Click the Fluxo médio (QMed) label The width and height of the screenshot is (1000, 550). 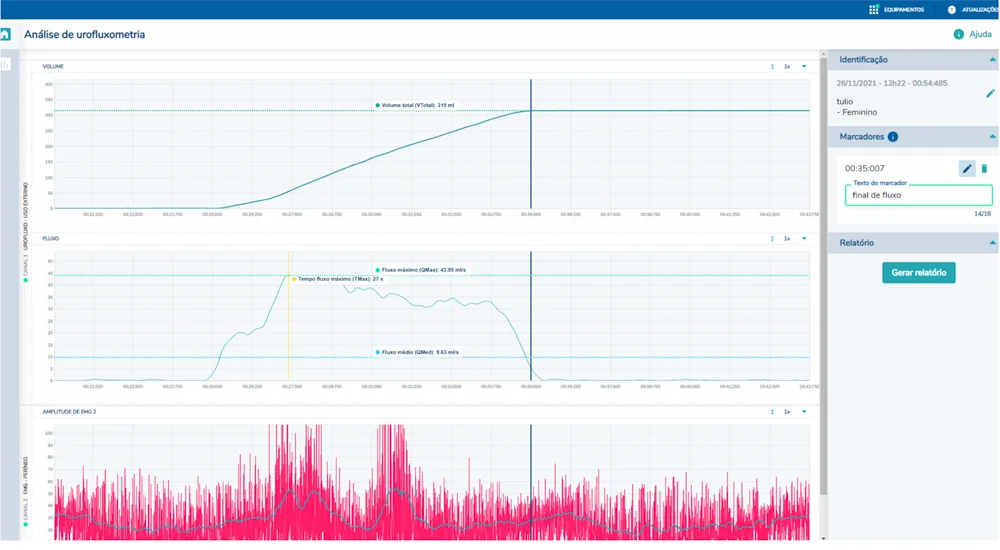pos(417,352)
